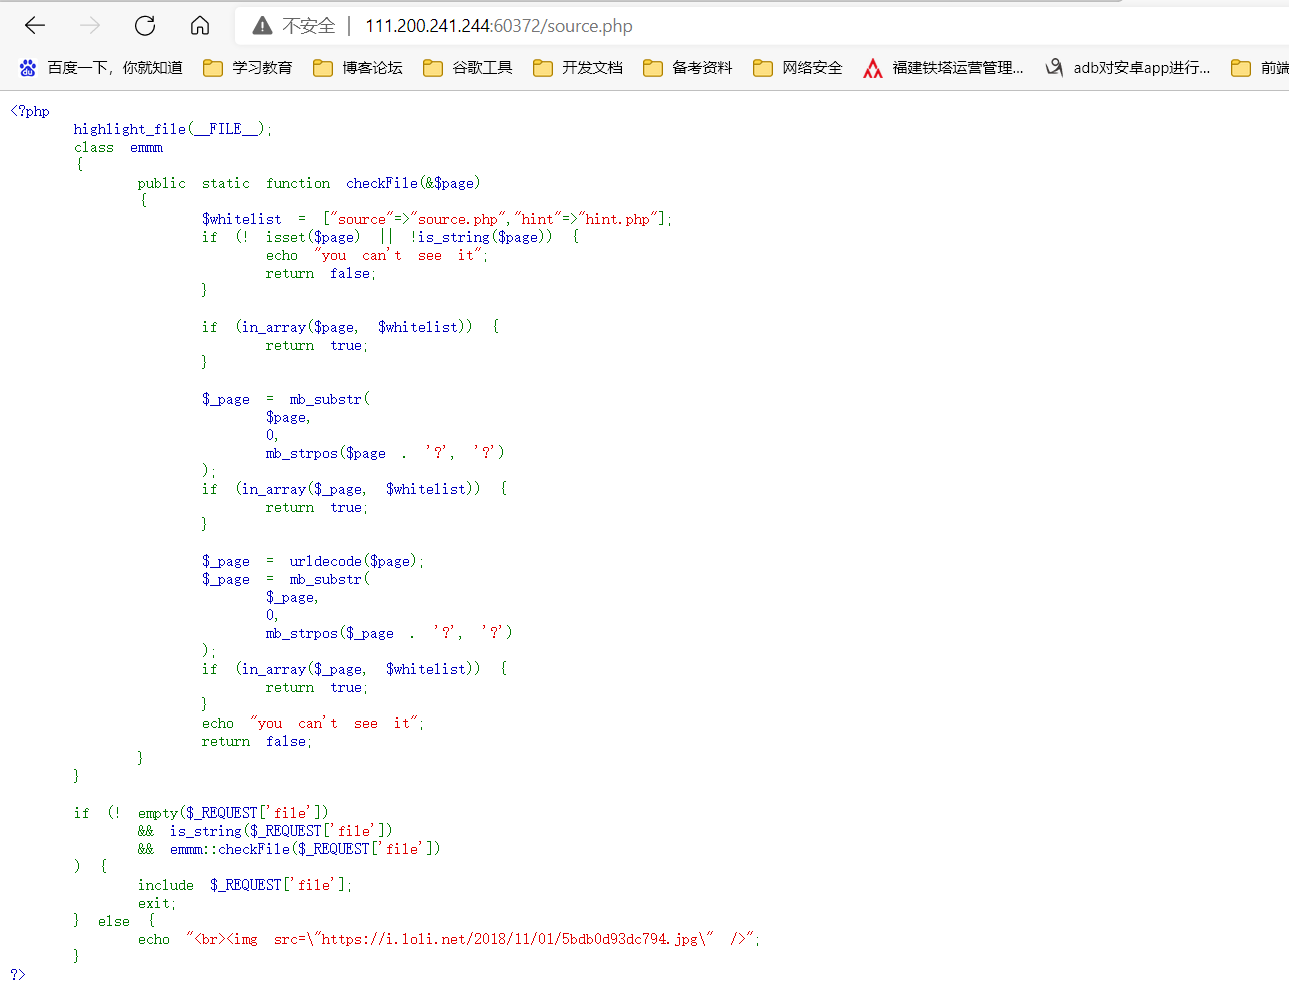Viewport: 1289px width, 985px height.
Task: Click the '&& is_string($_REQUEST['file'])' line
Action: point(265,831)
